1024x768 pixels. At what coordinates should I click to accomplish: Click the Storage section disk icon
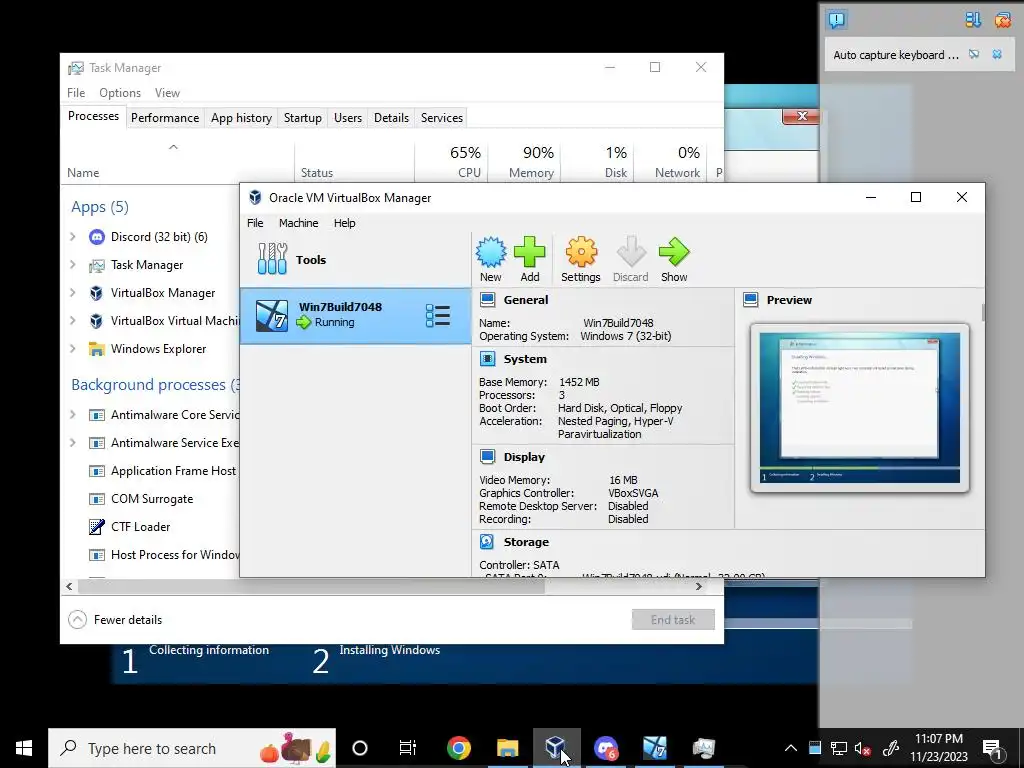487,541
